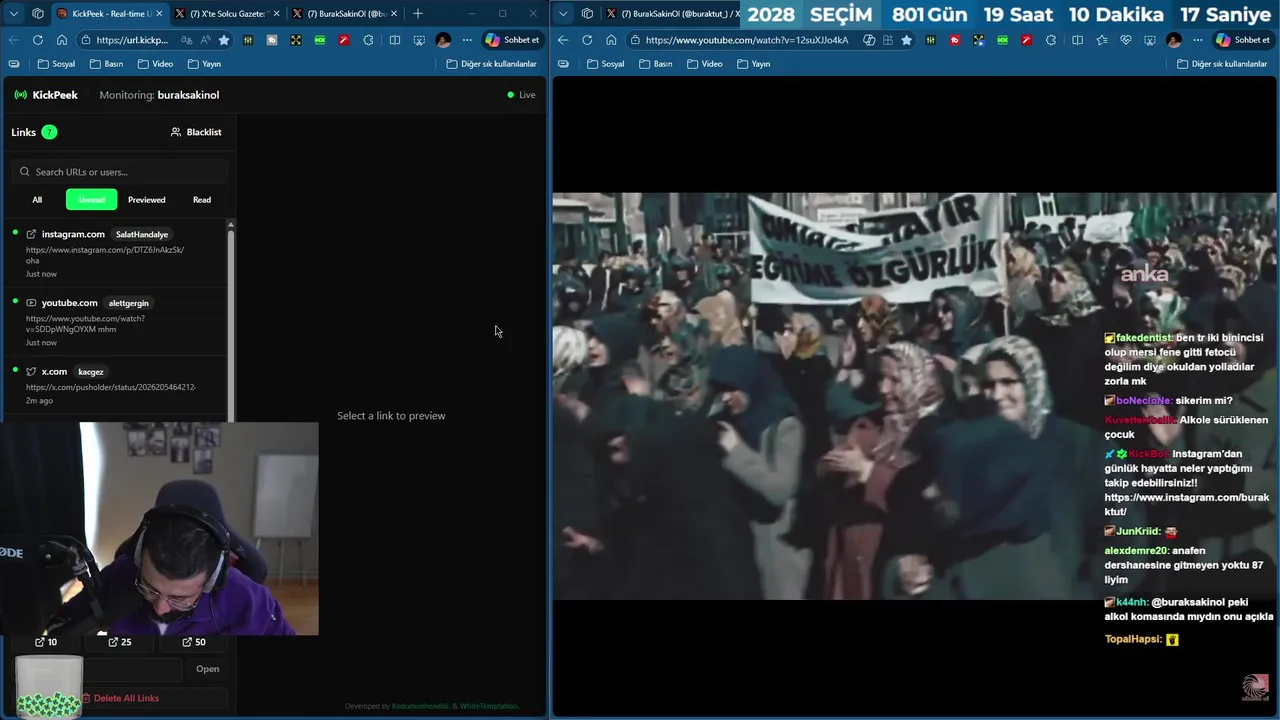Reload the KickPeek page

pyautogui.click(x=38, y=40)
